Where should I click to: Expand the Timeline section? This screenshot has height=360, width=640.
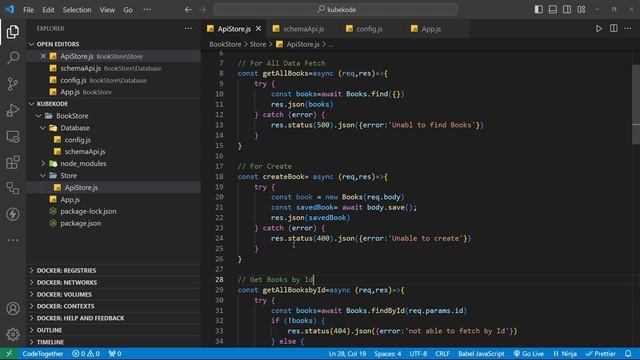coord(114,342)
